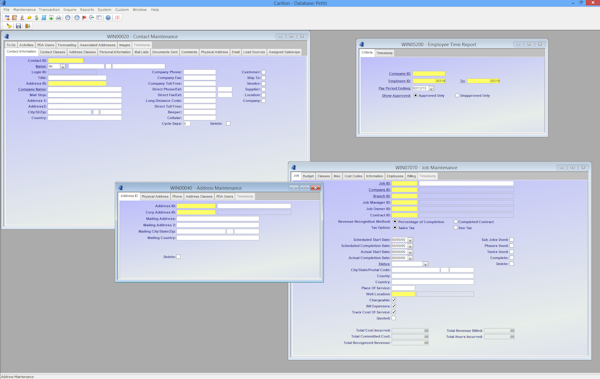
Task: Open the Forecasting tab in Contact Maintenance
Action: (67, 45)
